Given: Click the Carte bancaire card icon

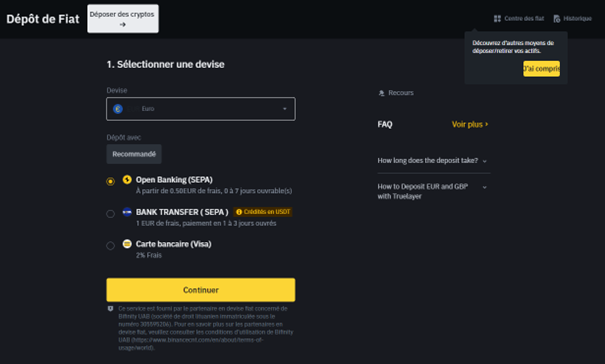Looking at the screenshot, I should tap(127, 244).
